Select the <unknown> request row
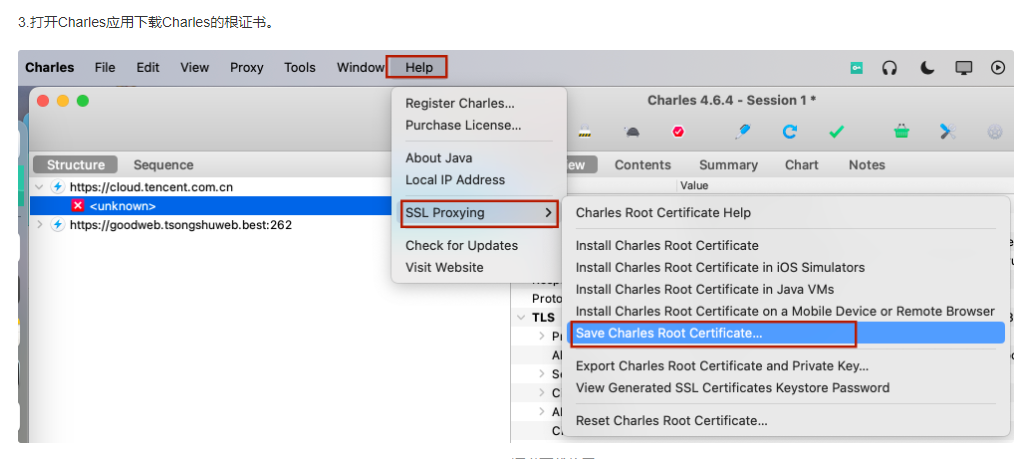Viewport: 1017px width, 459px height. tap(211, 206)
